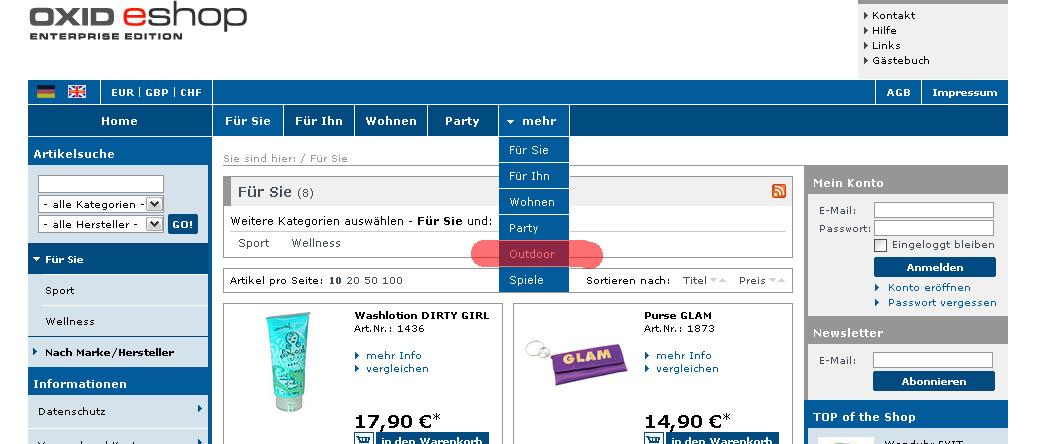
Task: Click cart icon under Washlotion DIRTY GIRL
Action: point(363,438)
